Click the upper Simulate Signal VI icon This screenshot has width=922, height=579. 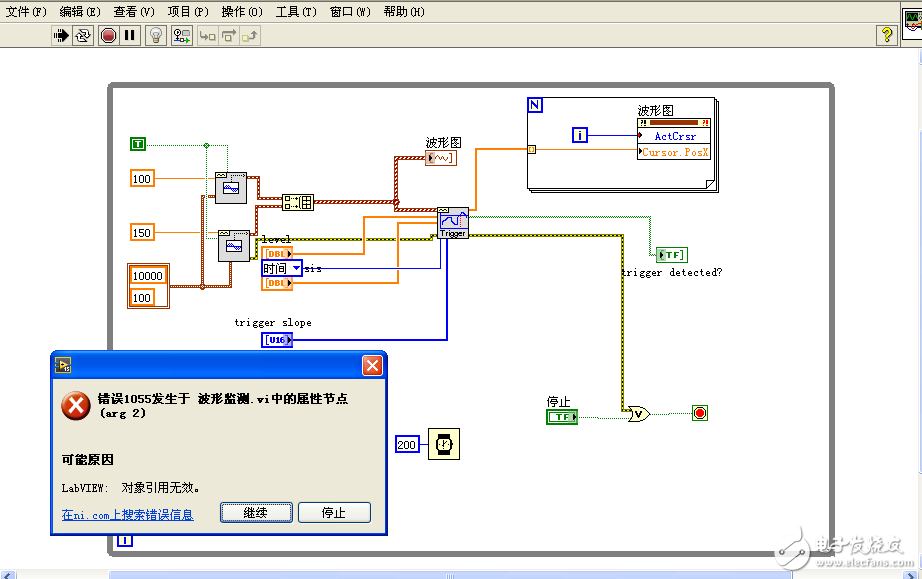pyautogui.click(x=230, y=188)
